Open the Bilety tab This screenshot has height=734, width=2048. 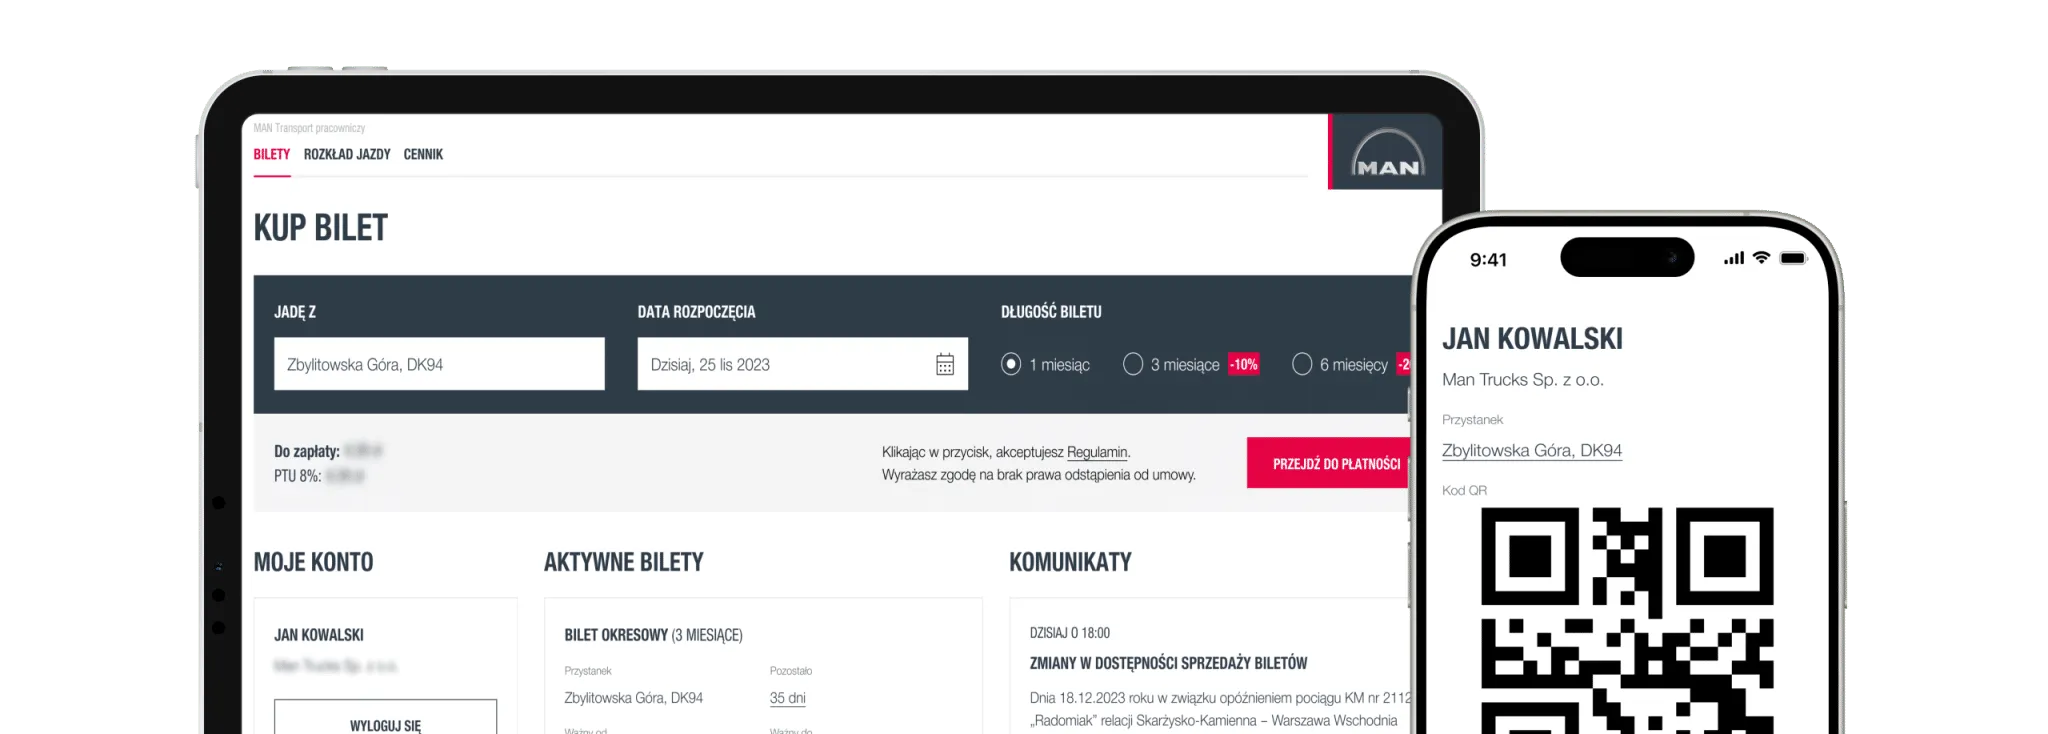click(x=271, y=154)
